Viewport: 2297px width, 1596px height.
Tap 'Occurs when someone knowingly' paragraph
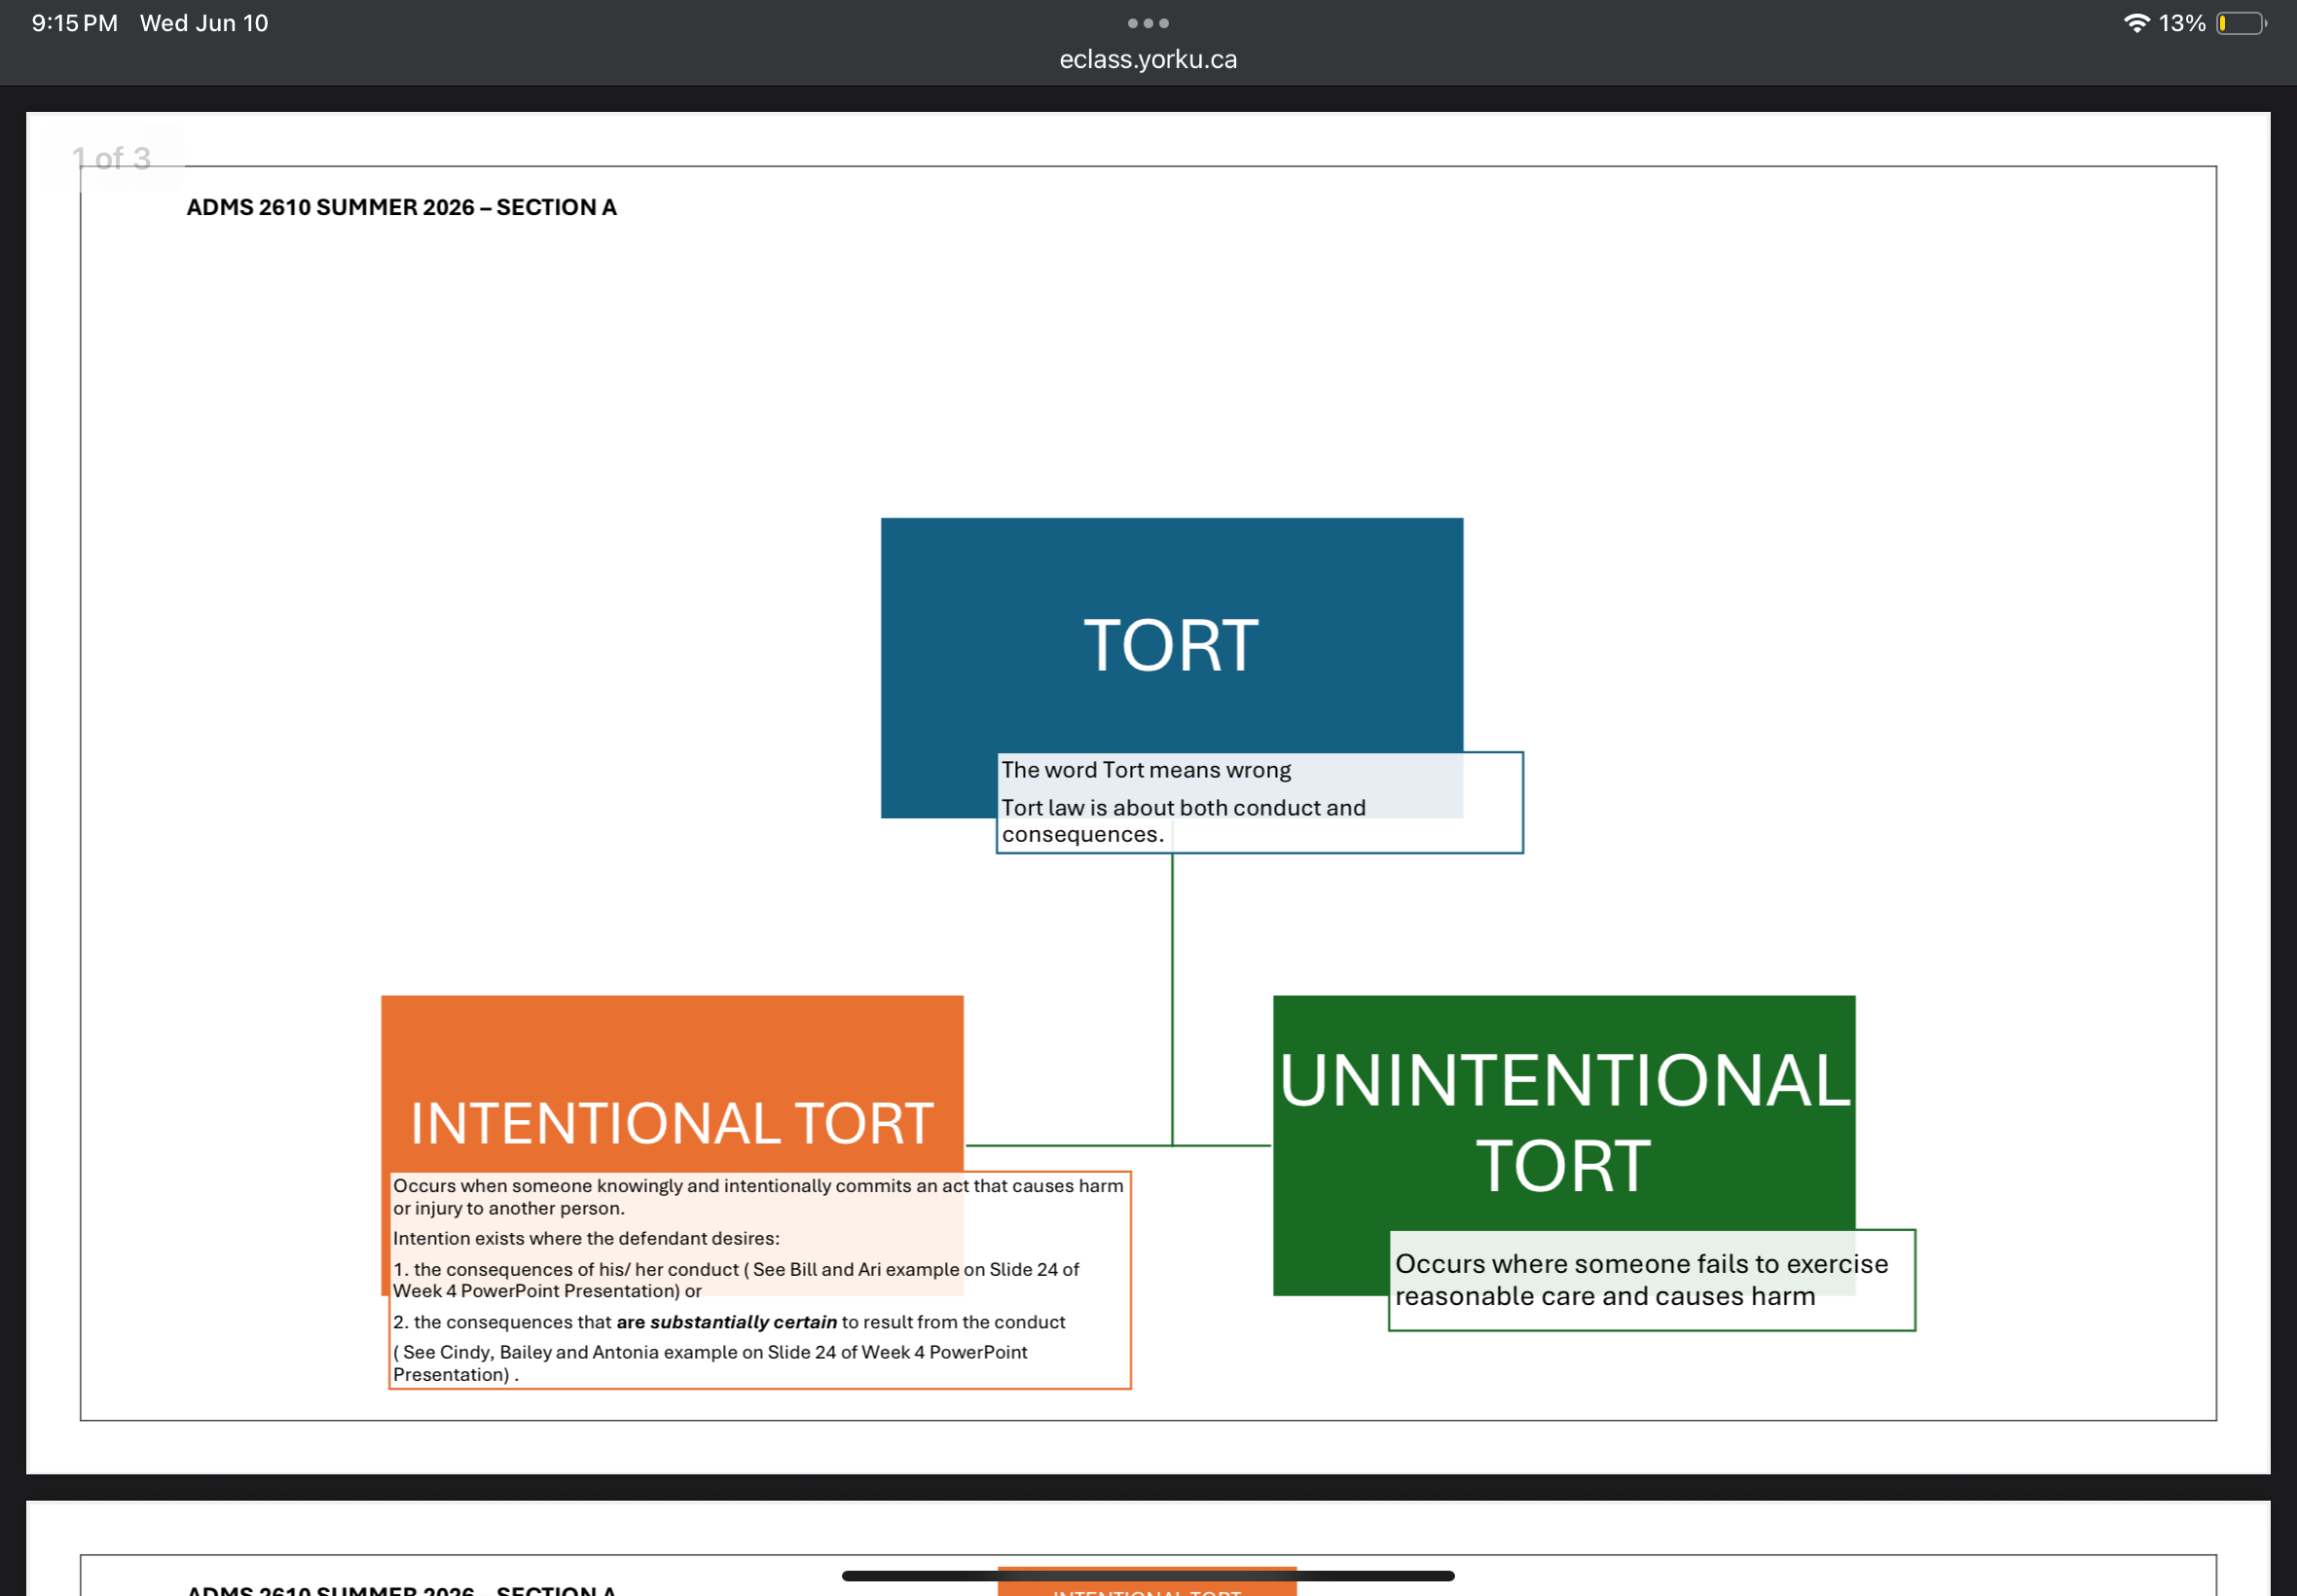click(x=758, y=1197)
